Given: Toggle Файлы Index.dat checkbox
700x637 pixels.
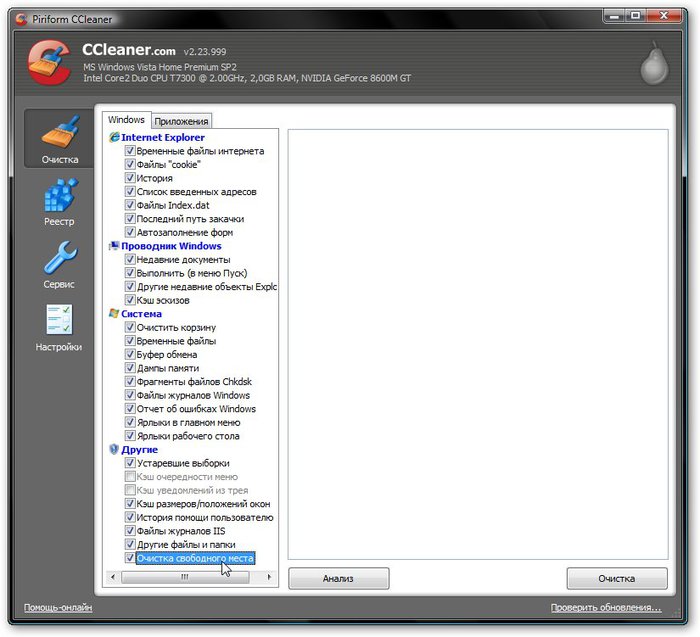Looking at the screenshot, I should coord(130,205).
